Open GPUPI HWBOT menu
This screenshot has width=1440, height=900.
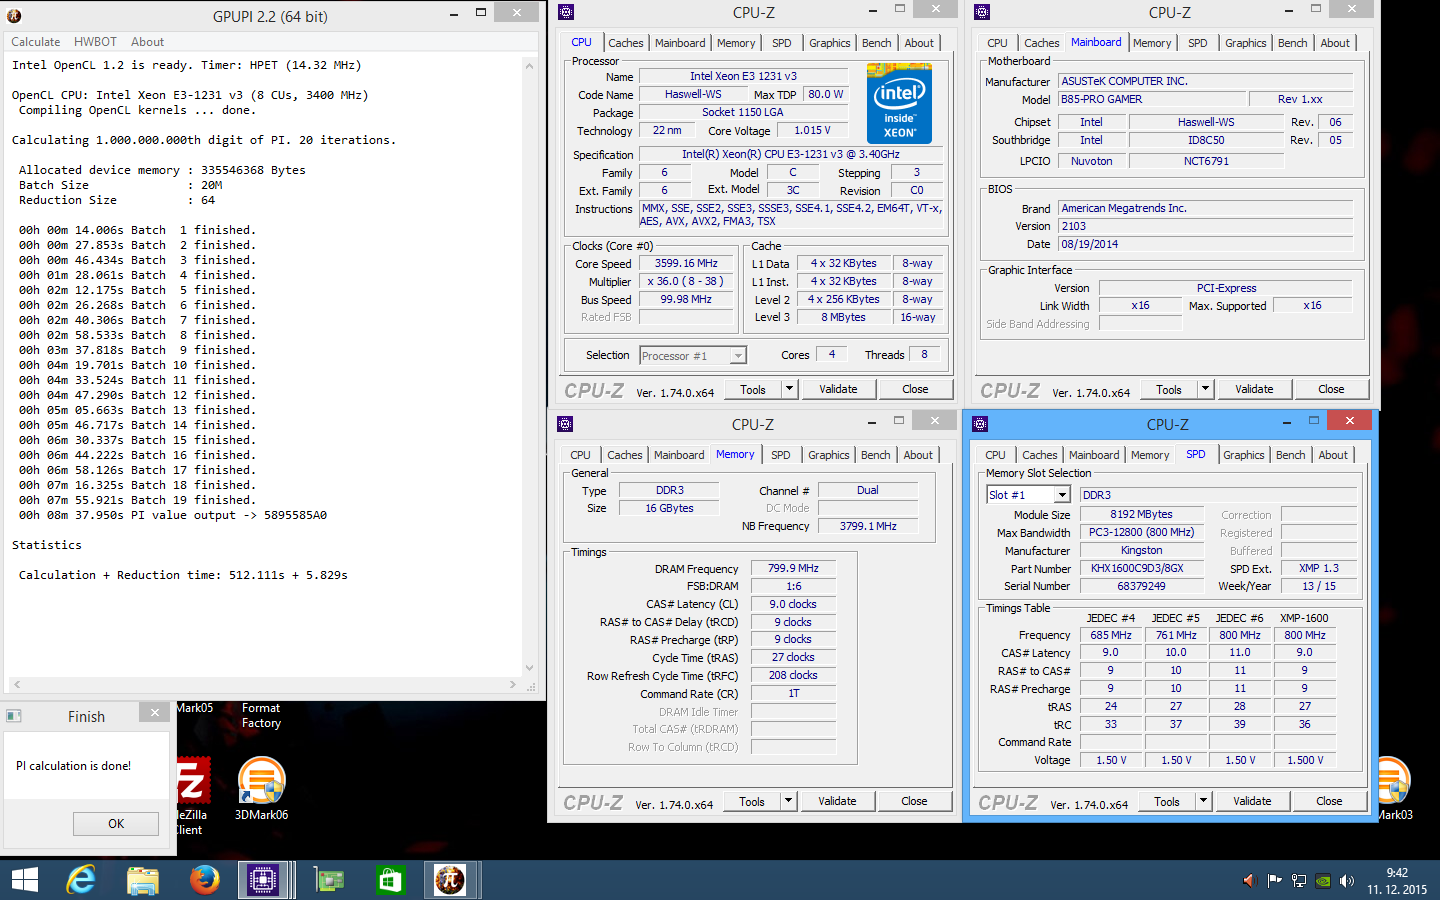(x=96, y=42)
